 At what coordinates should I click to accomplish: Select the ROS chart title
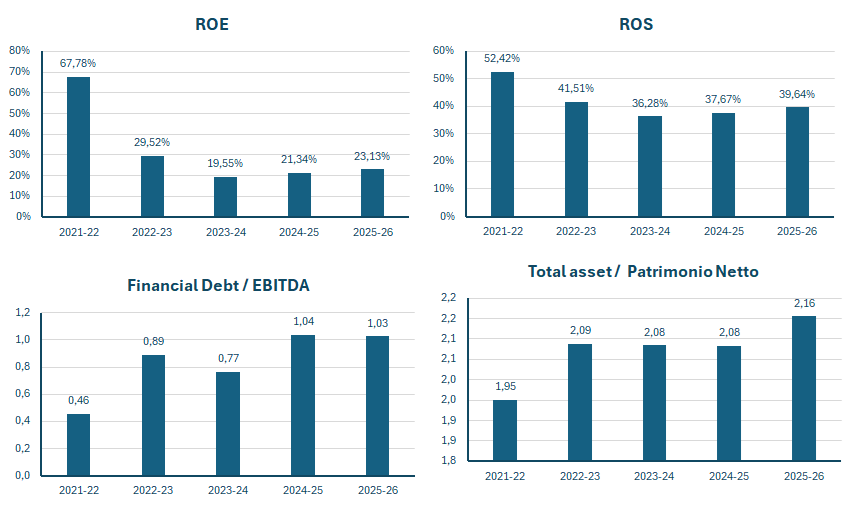click(636, 25)
